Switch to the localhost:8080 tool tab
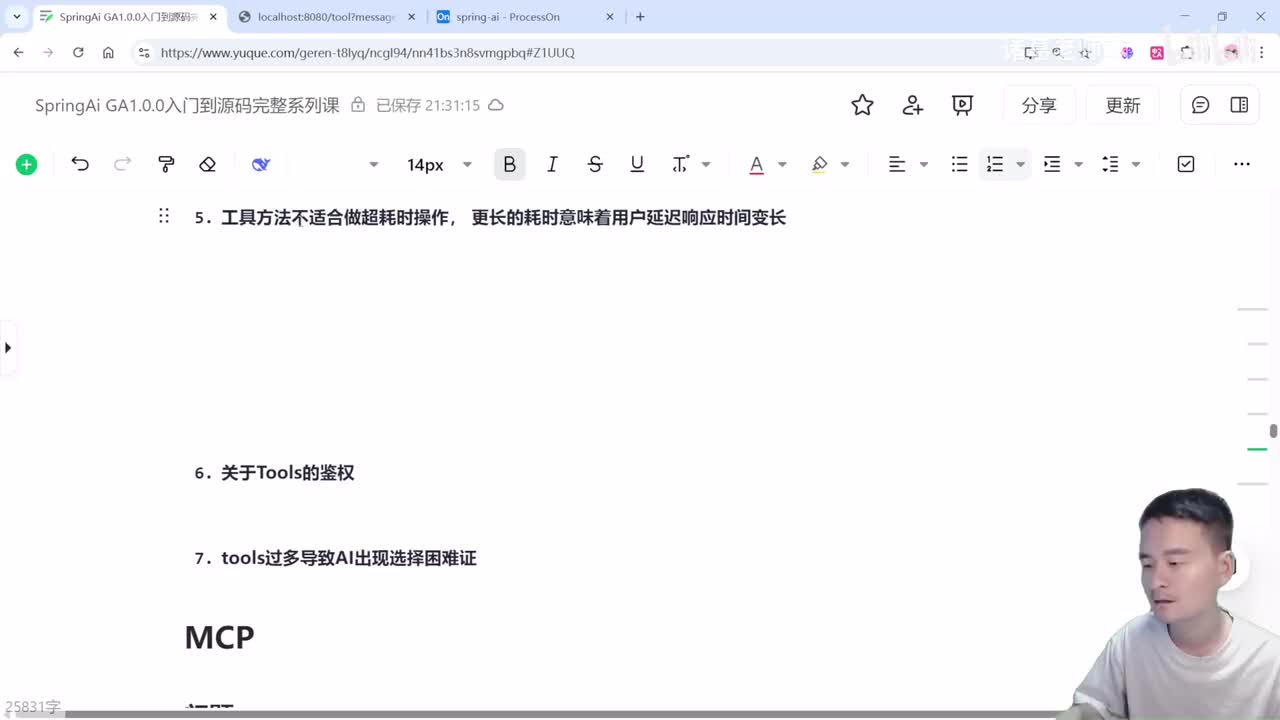1280x720 pixels. pos(327,17)
